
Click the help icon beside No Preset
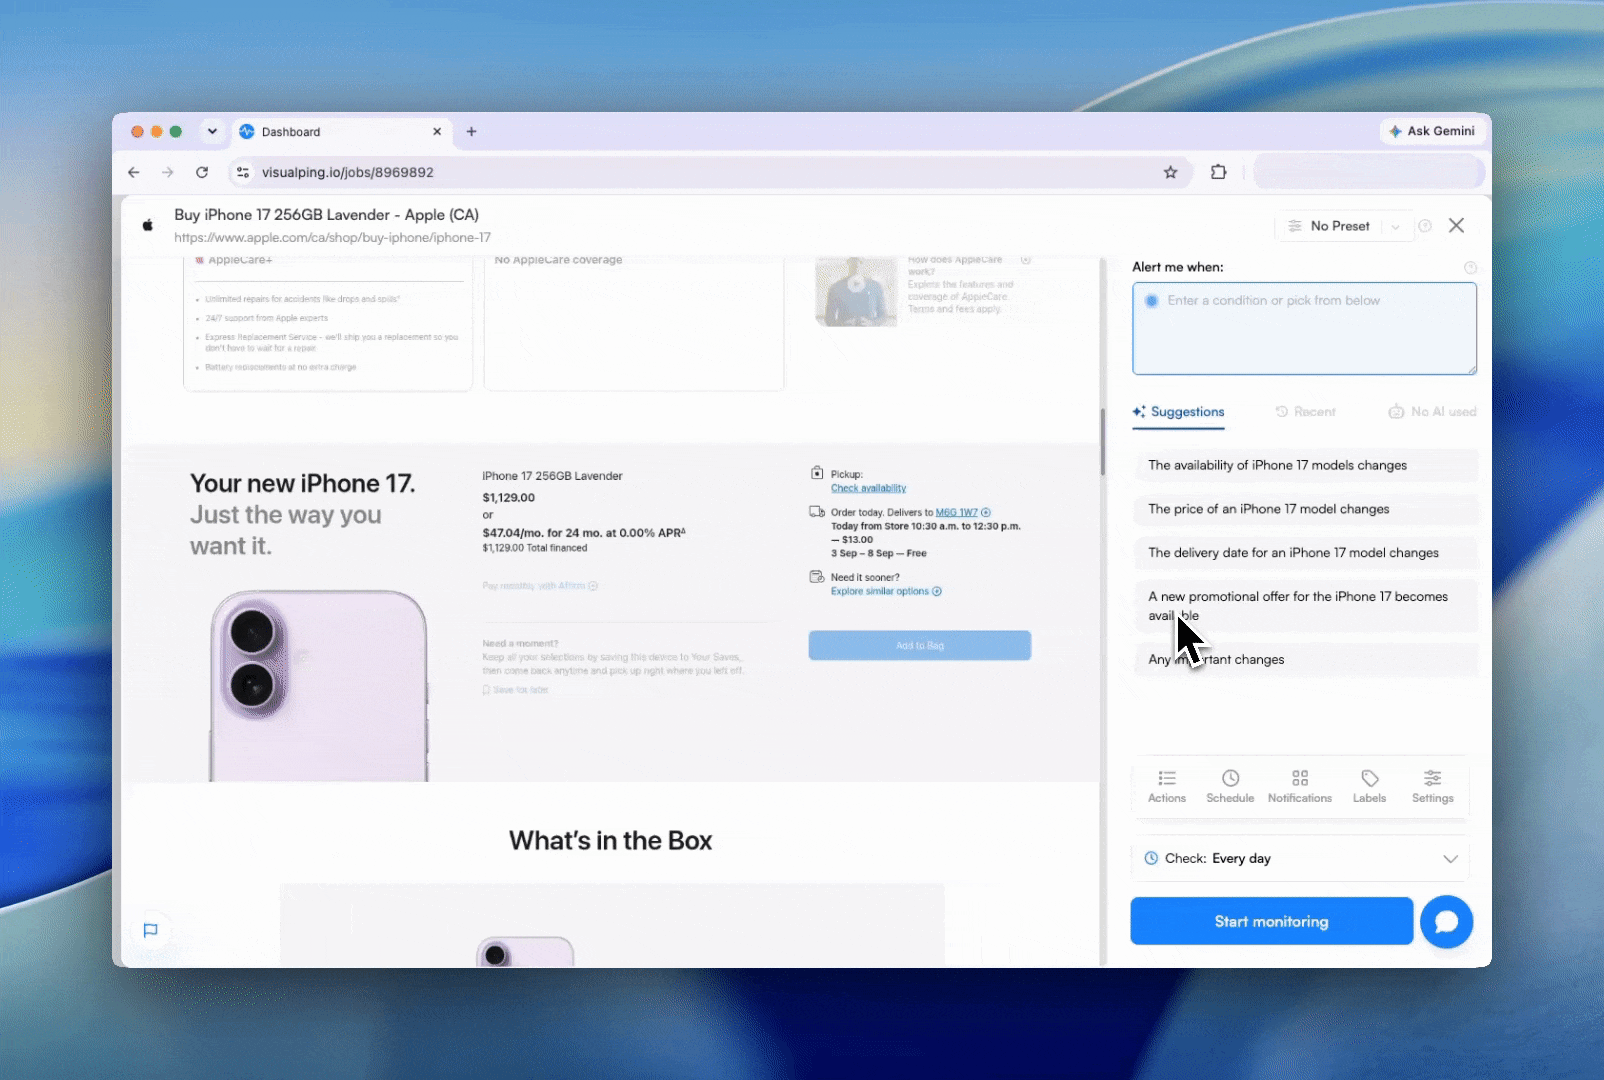click(x=1425, y=226)
